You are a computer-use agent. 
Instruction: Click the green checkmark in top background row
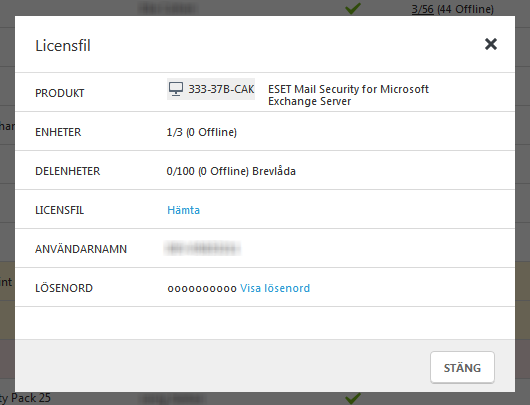click(x=353, y=8)
